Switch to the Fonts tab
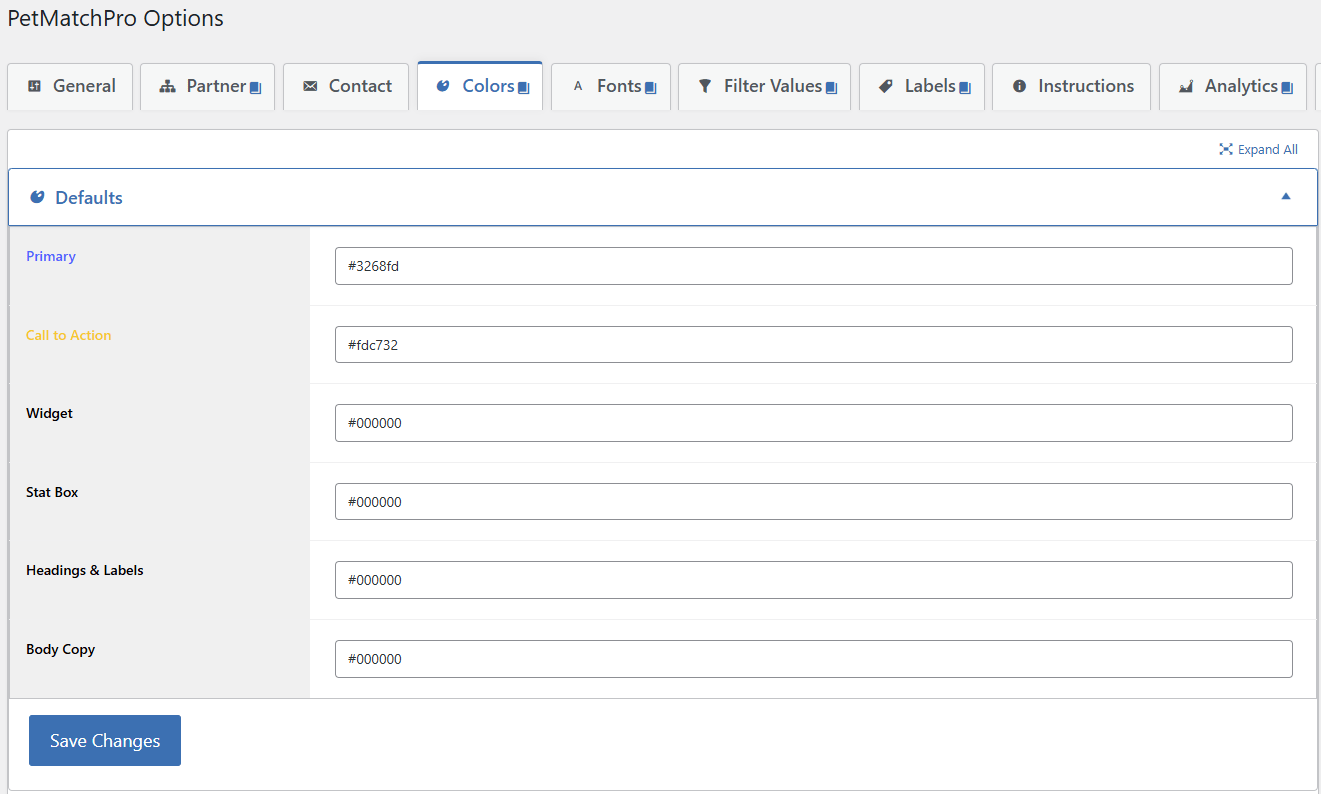Screen dimensions: 1321x794 click(x=611, y=87)
